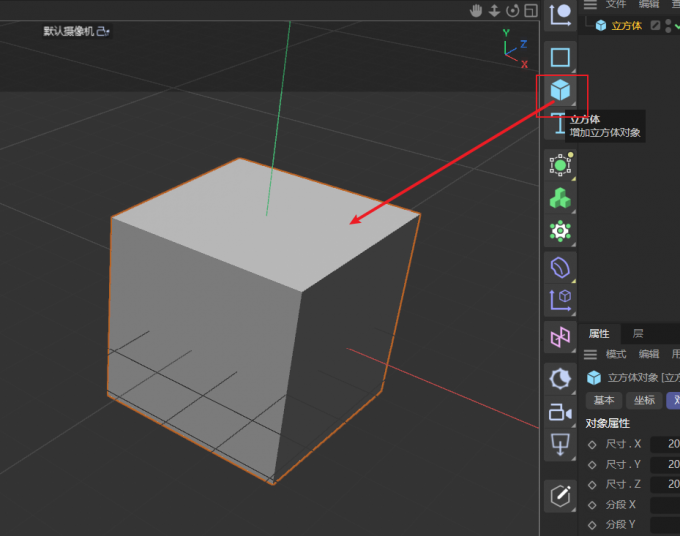Open 模式 menu in attribute manager

(616, 354)
